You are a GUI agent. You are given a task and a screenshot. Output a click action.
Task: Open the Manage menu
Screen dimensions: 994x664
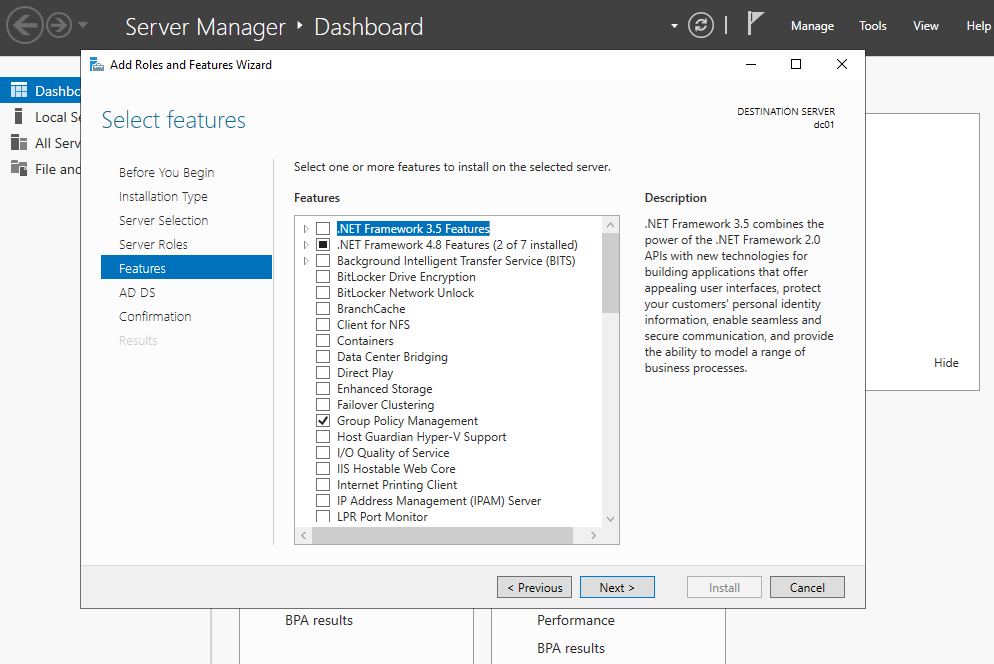[x=812, y=26]
